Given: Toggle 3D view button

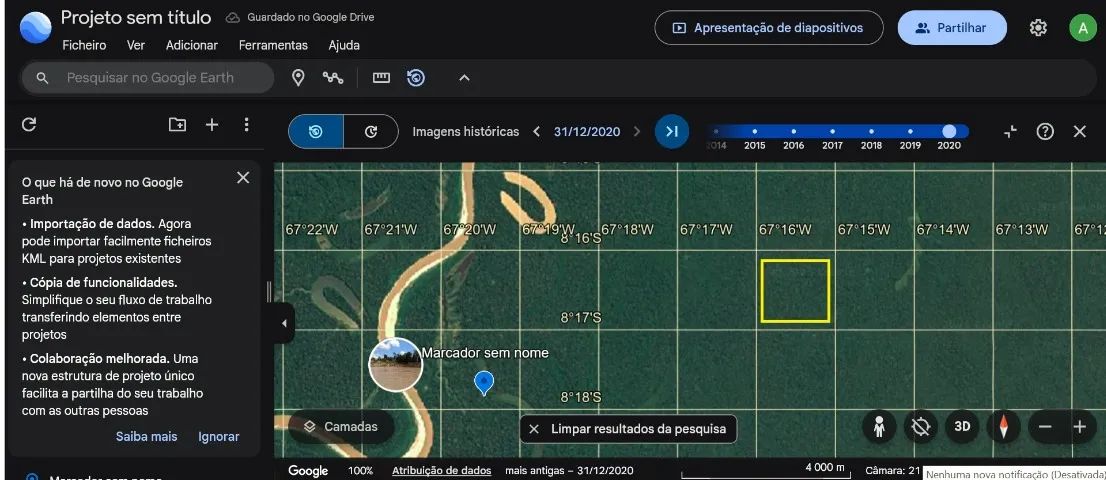Looking at the screenshot, I should coord(962,426).
